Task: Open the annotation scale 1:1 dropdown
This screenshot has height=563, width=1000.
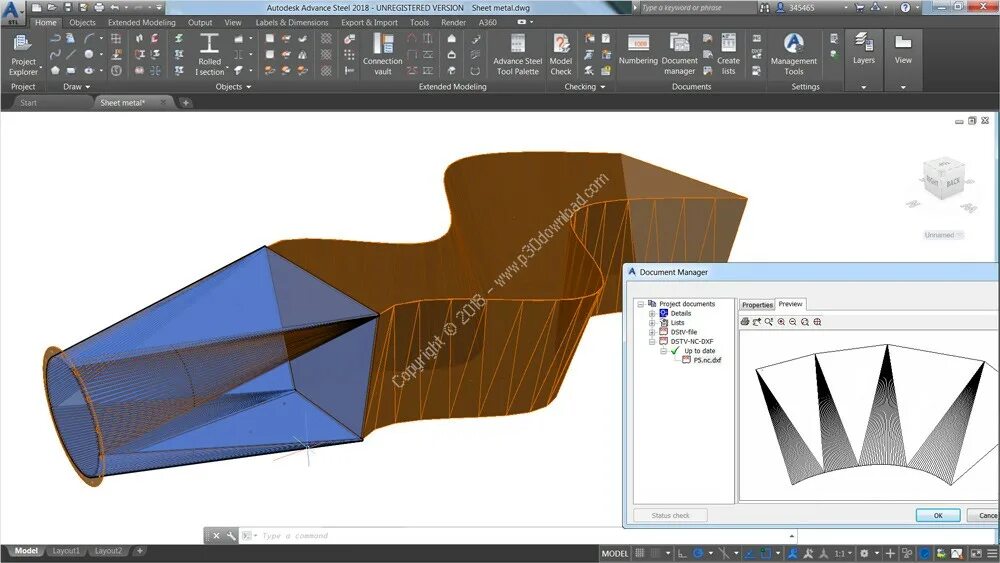Action: click(843, 553)
